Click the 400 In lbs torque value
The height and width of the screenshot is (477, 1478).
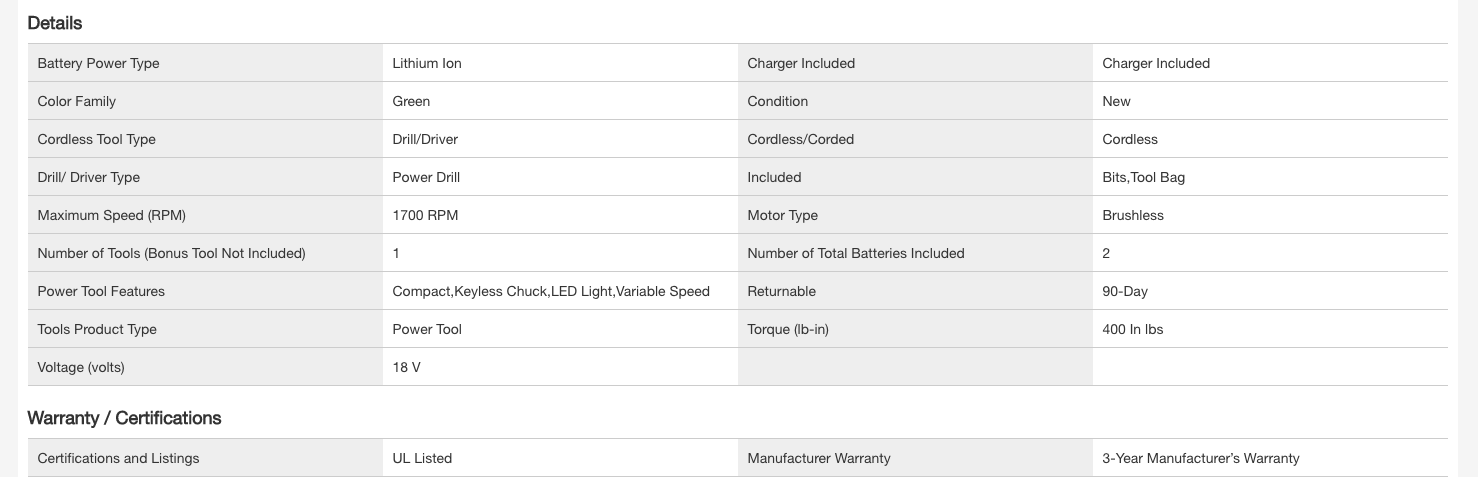(1132, 329)
